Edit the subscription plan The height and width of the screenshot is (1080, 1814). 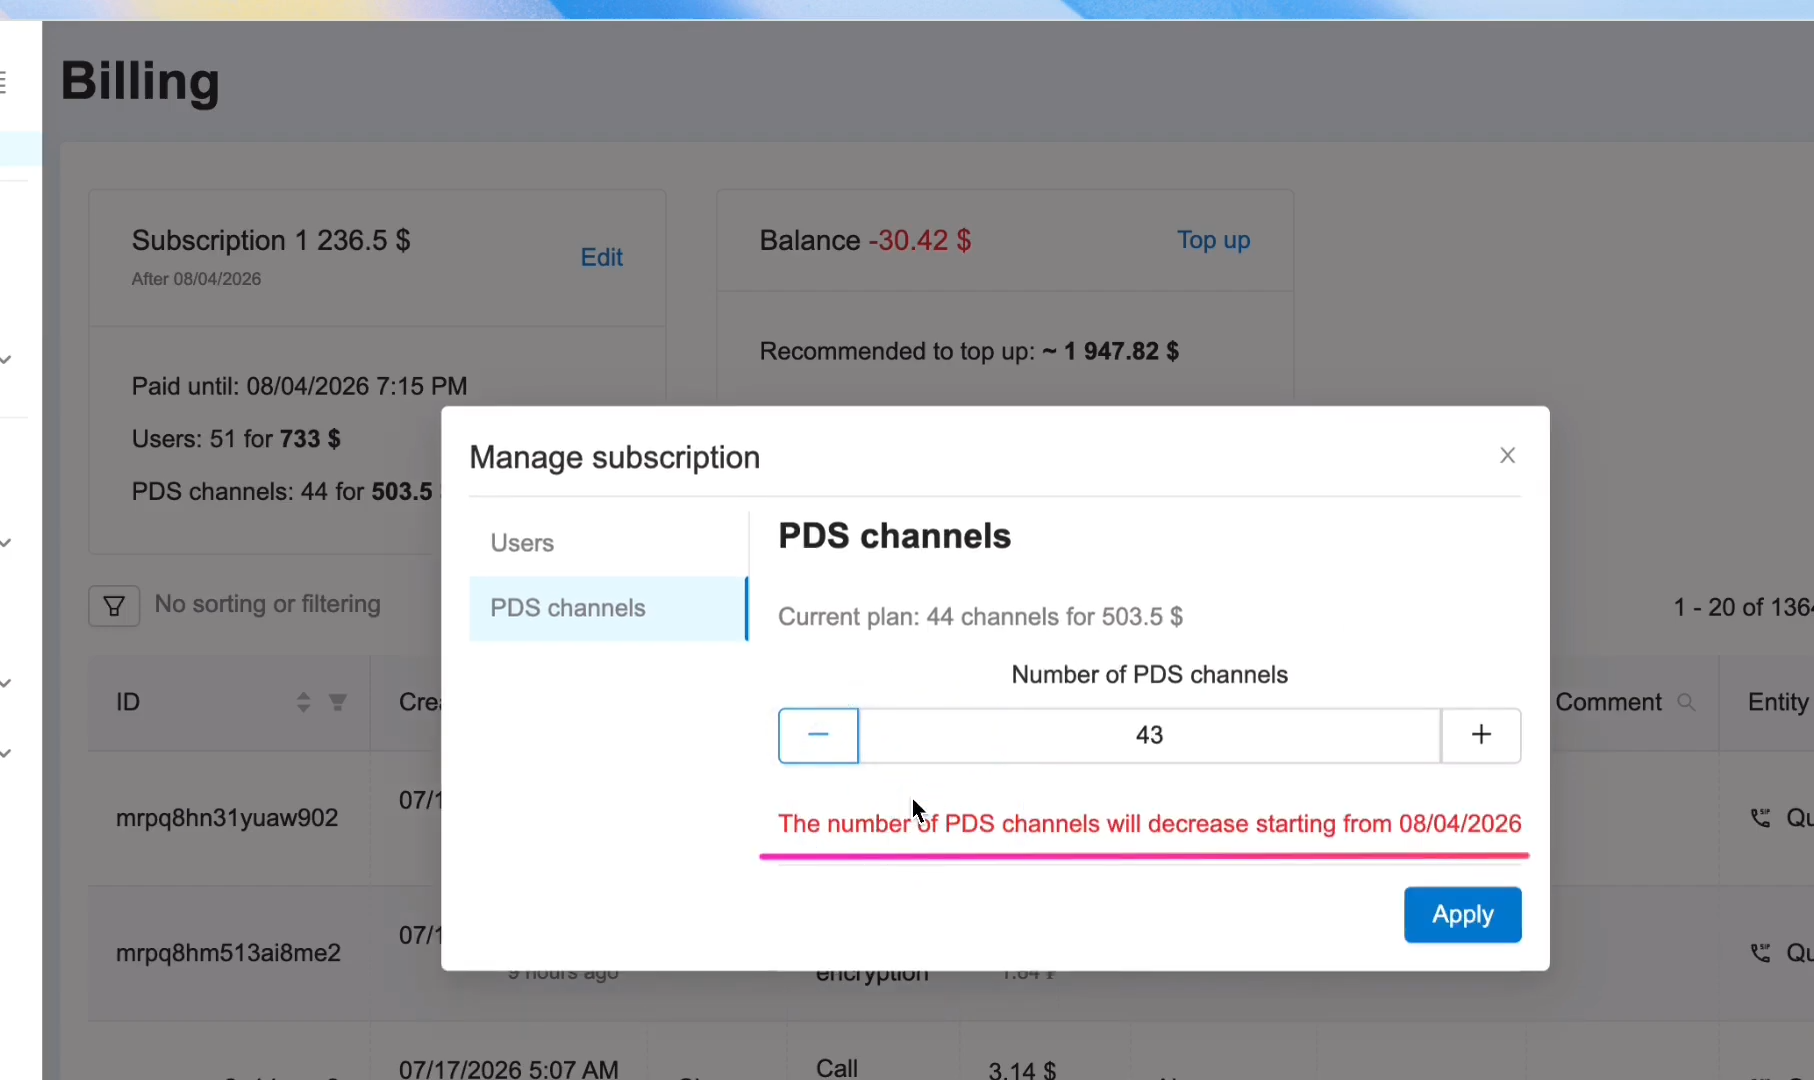click(601, 257)
